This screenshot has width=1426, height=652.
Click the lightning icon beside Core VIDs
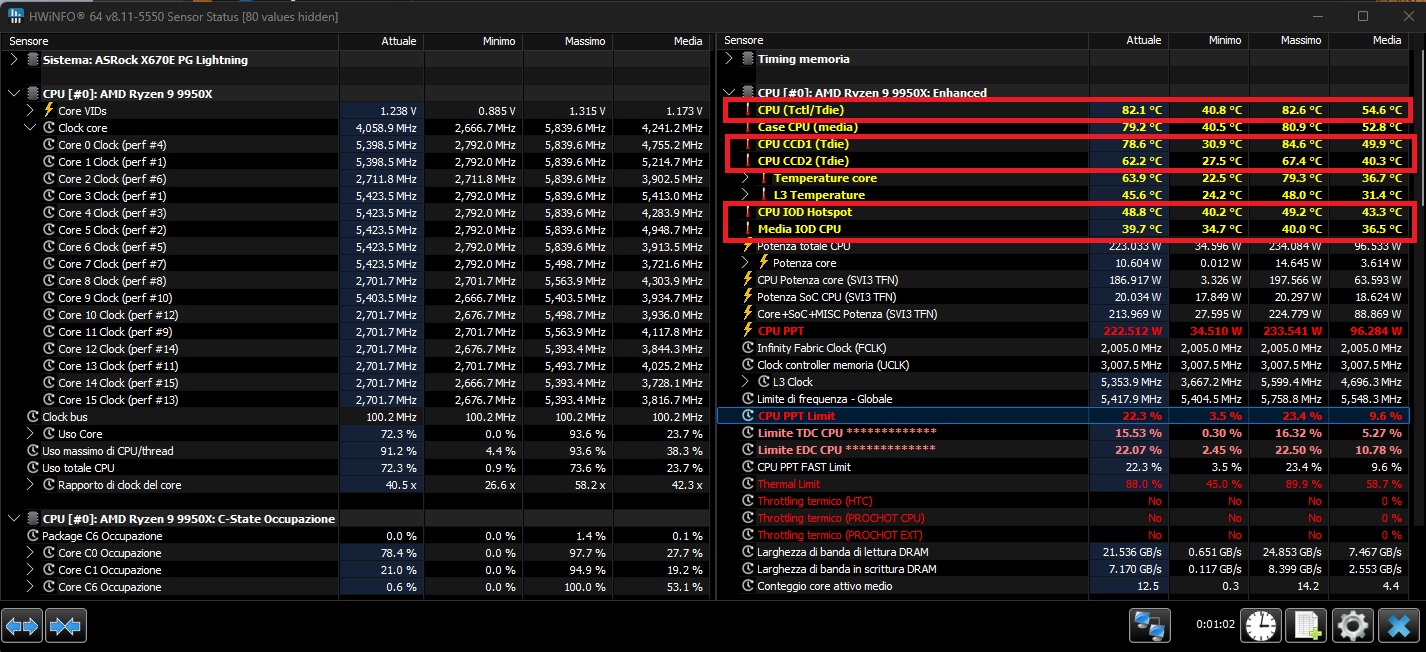pyautogui.click(x=49, y=111)
